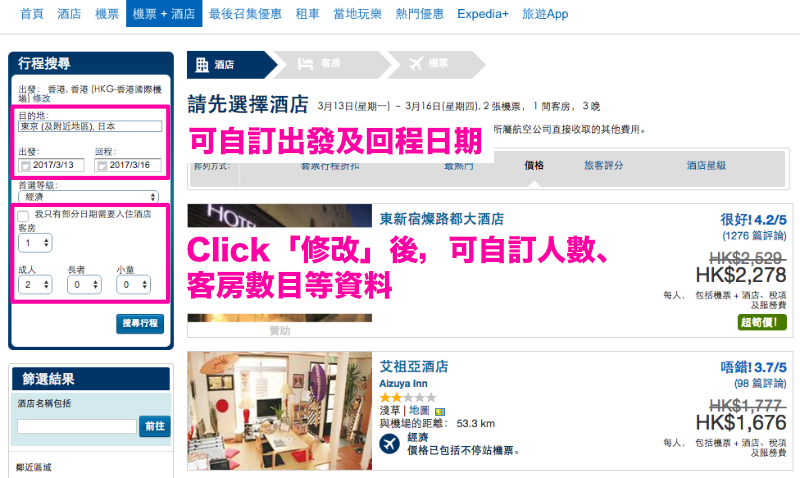Viewport: 800px width, 478px height.
Task: Open the Aizuya Inn room photo thumbnail
Action: [x=280, y=411]
